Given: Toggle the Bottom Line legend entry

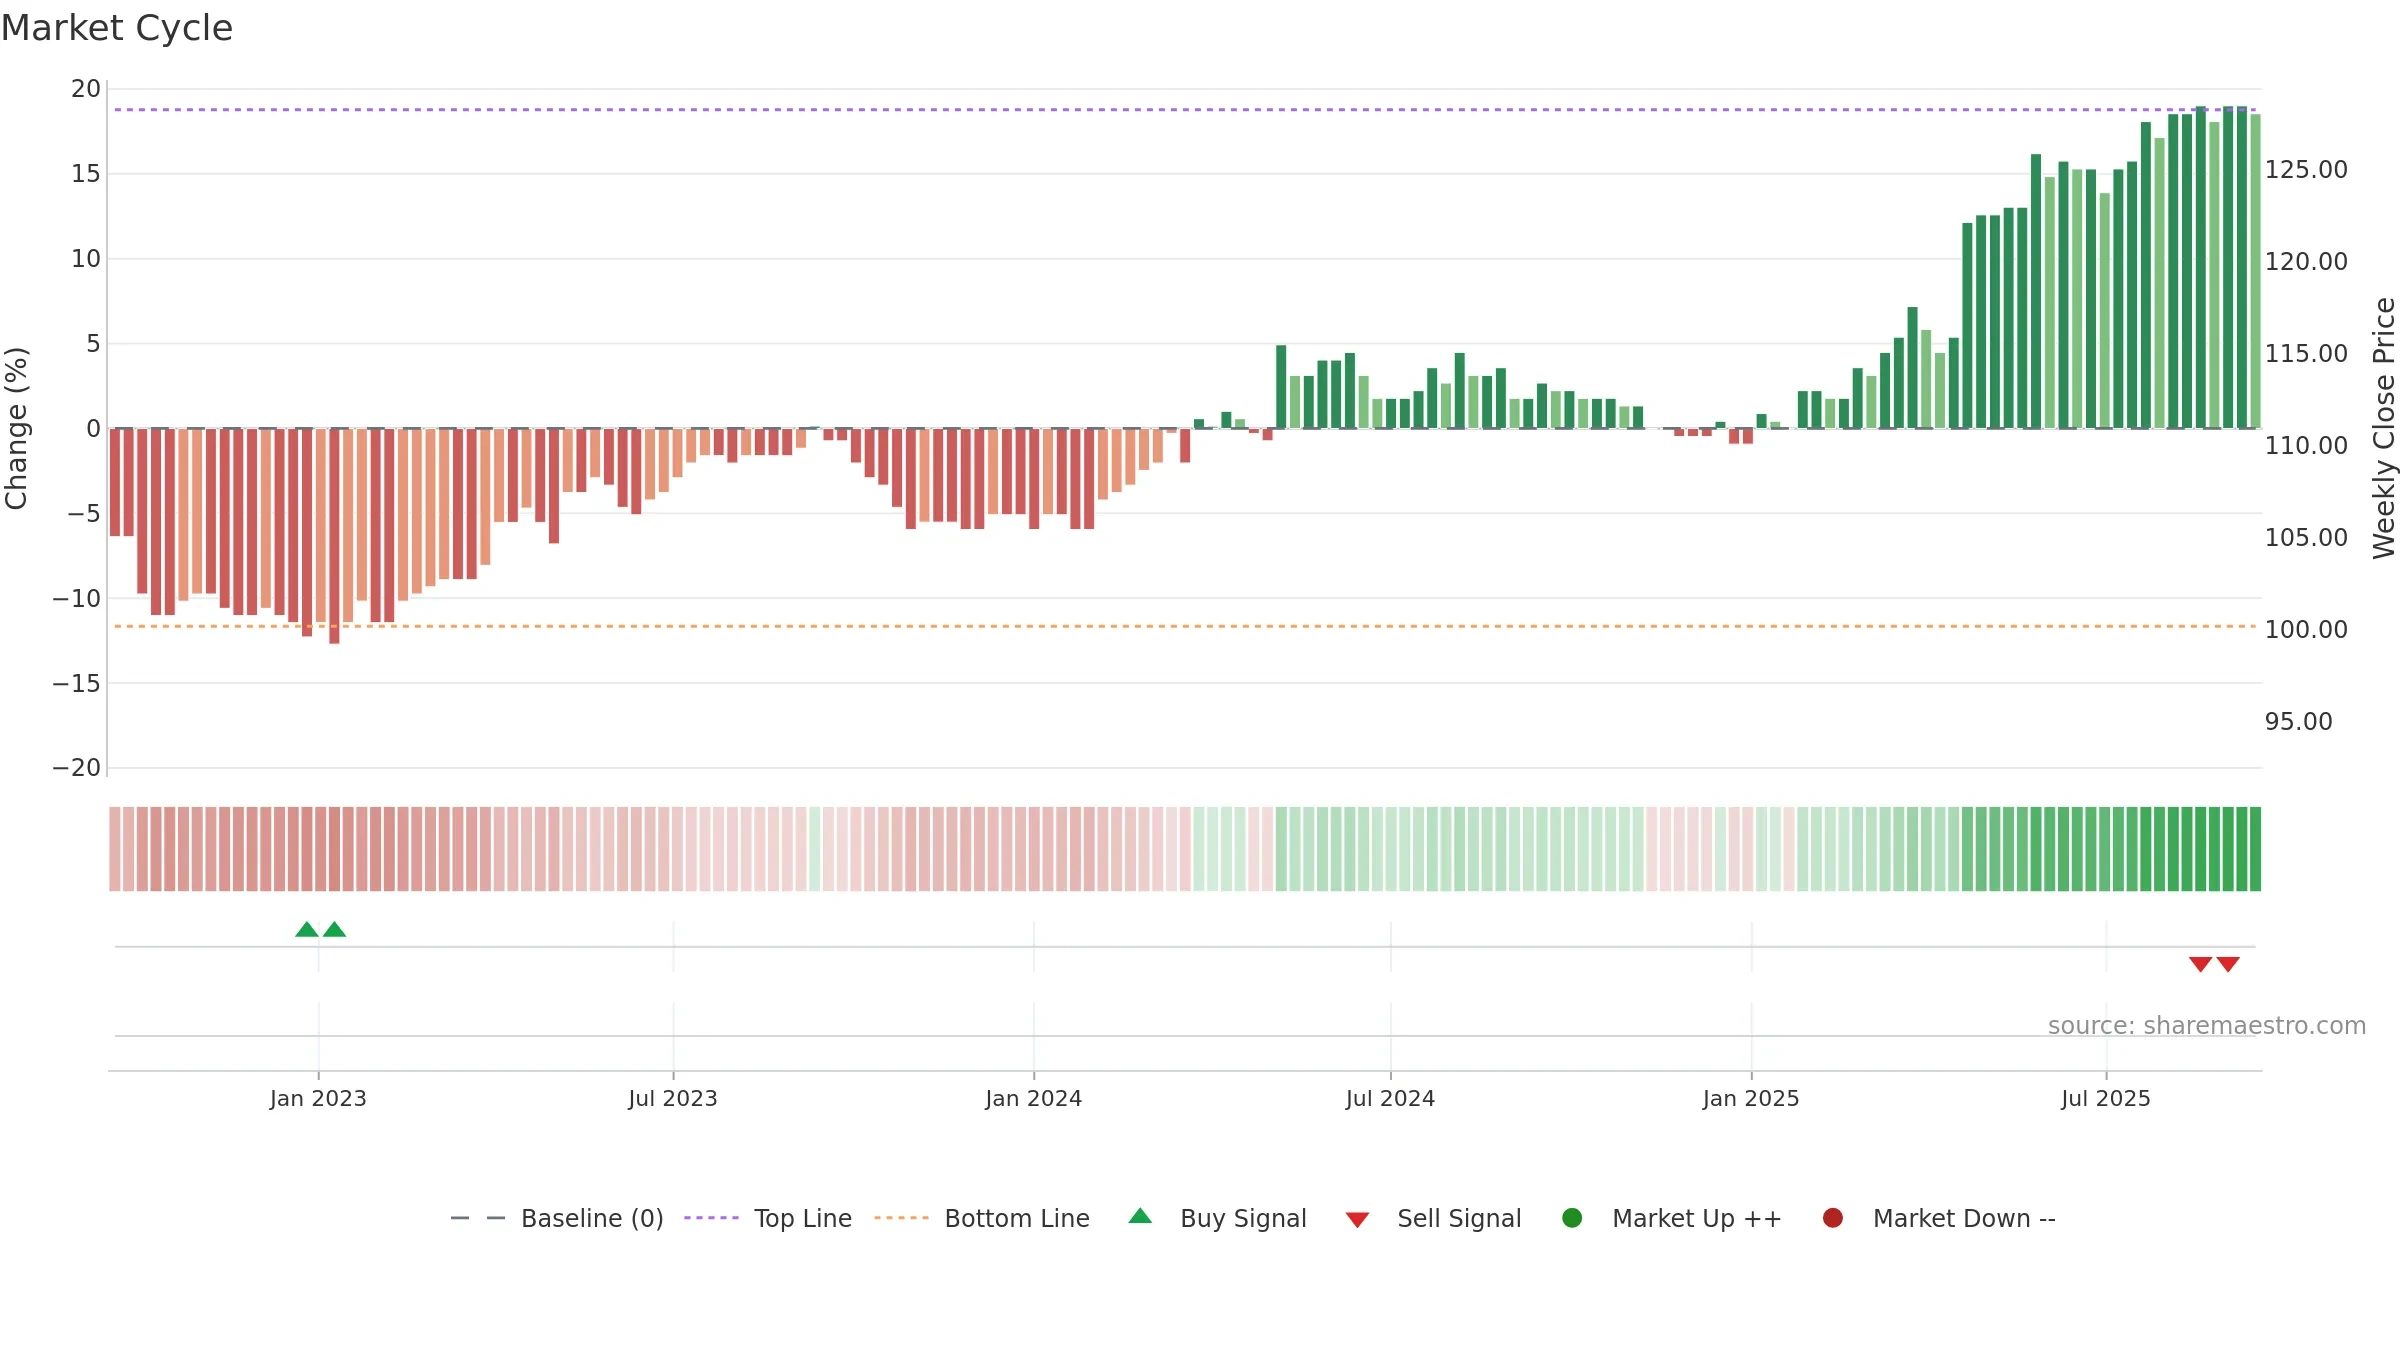Looking at the screenshot, I should point(982,1218).
